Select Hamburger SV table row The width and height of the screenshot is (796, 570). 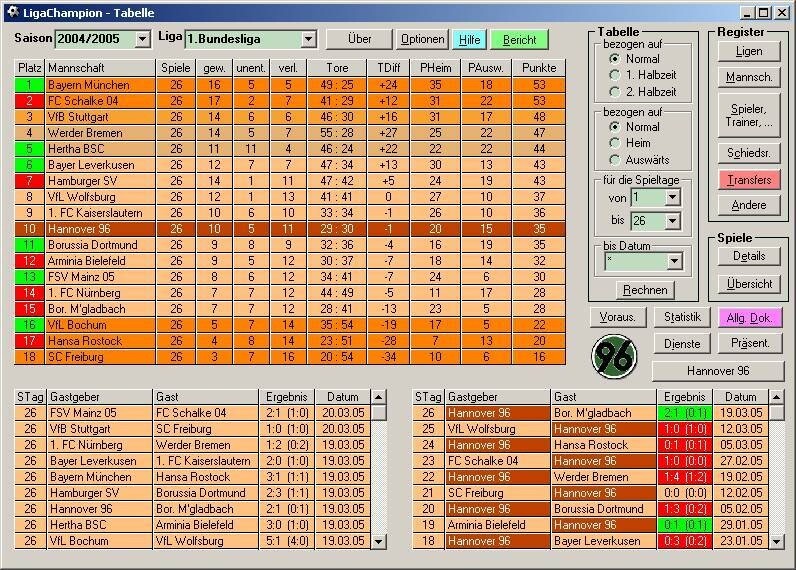[x=289, y=181]
